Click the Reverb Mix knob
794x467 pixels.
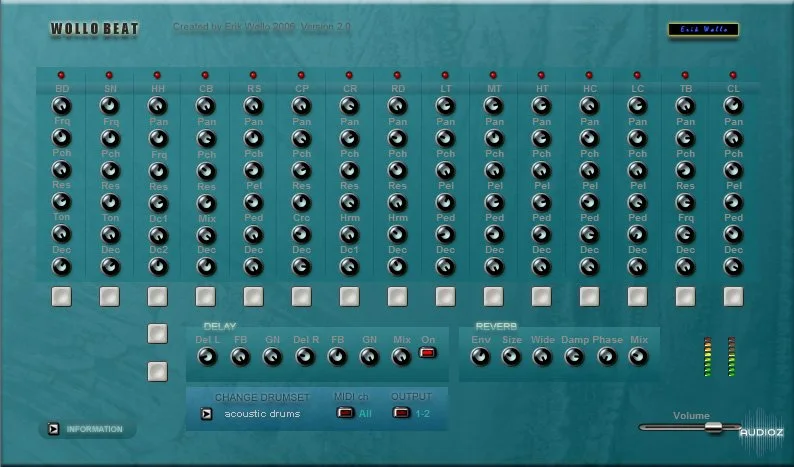638,357
